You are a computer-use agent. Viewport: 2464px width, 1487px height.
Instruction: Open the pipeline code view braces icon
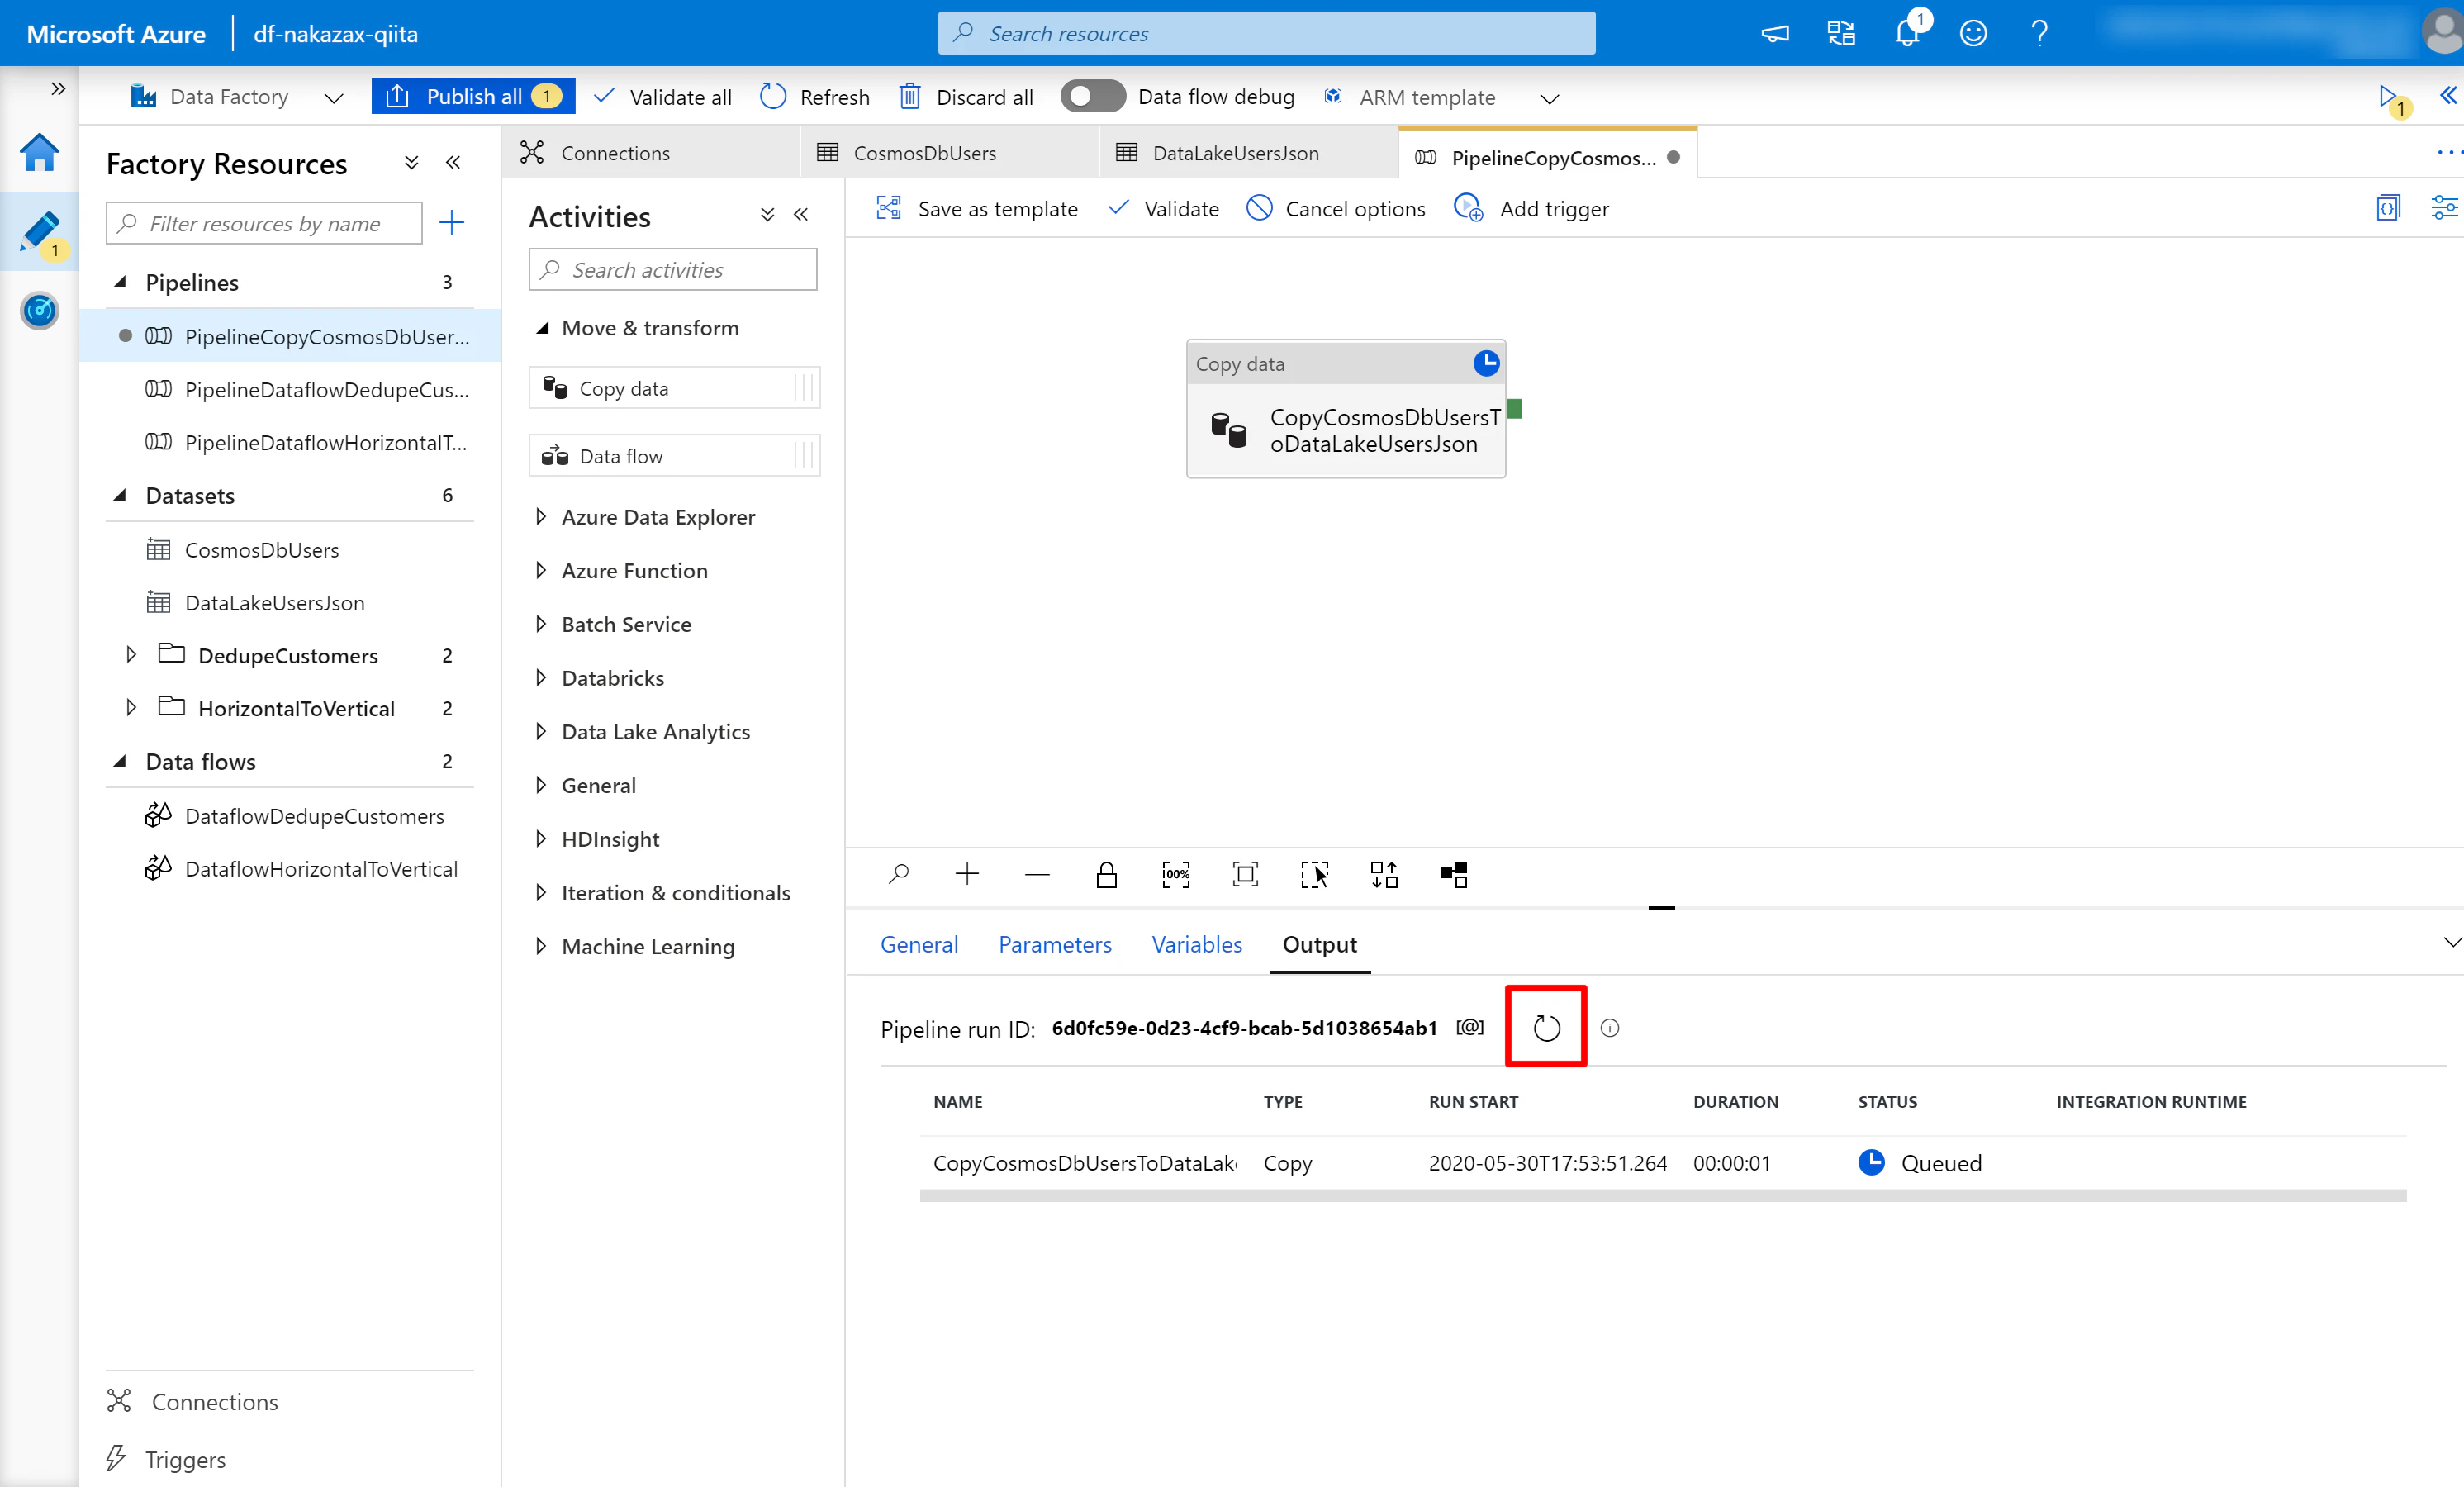pos(2388,208)
